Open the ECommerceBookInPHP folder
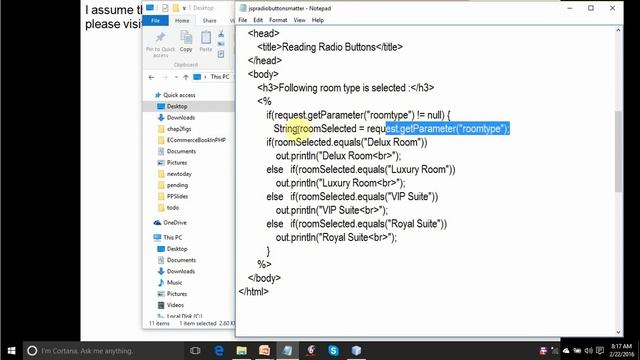This screenshot has width=640, height=360. tap(196, 140)
